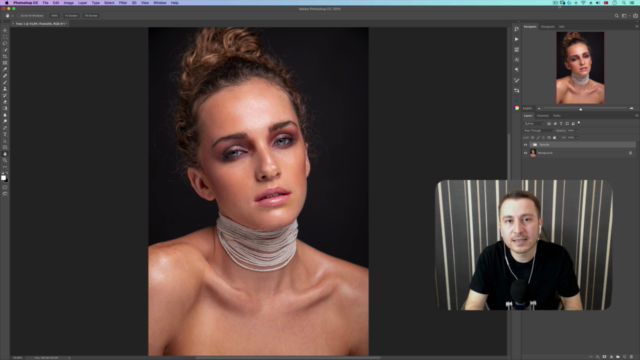Hide the Background layer
This screenshot has height=360, width=640.
coord(526,153)
